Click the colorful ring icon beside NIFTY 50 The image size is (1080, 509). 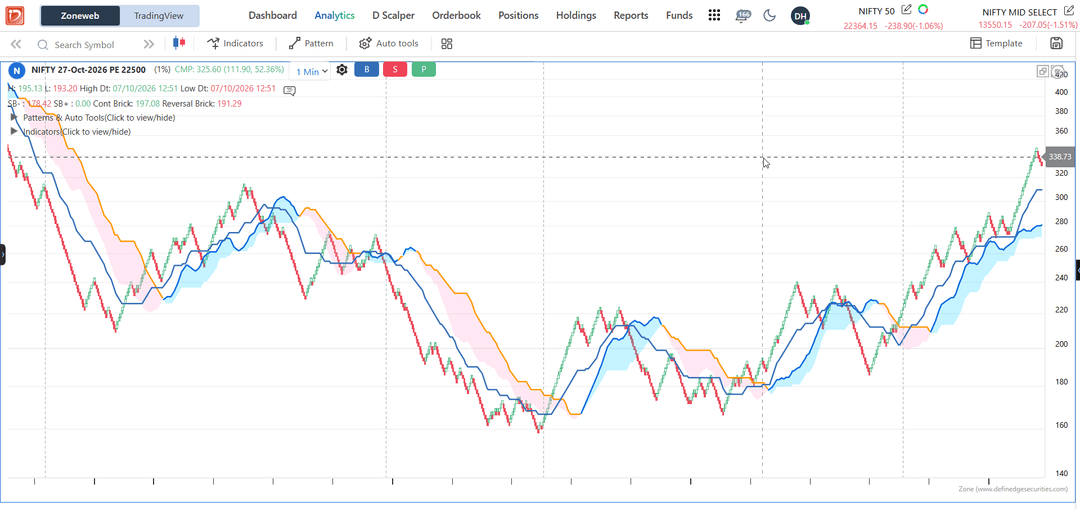point(923,9)
